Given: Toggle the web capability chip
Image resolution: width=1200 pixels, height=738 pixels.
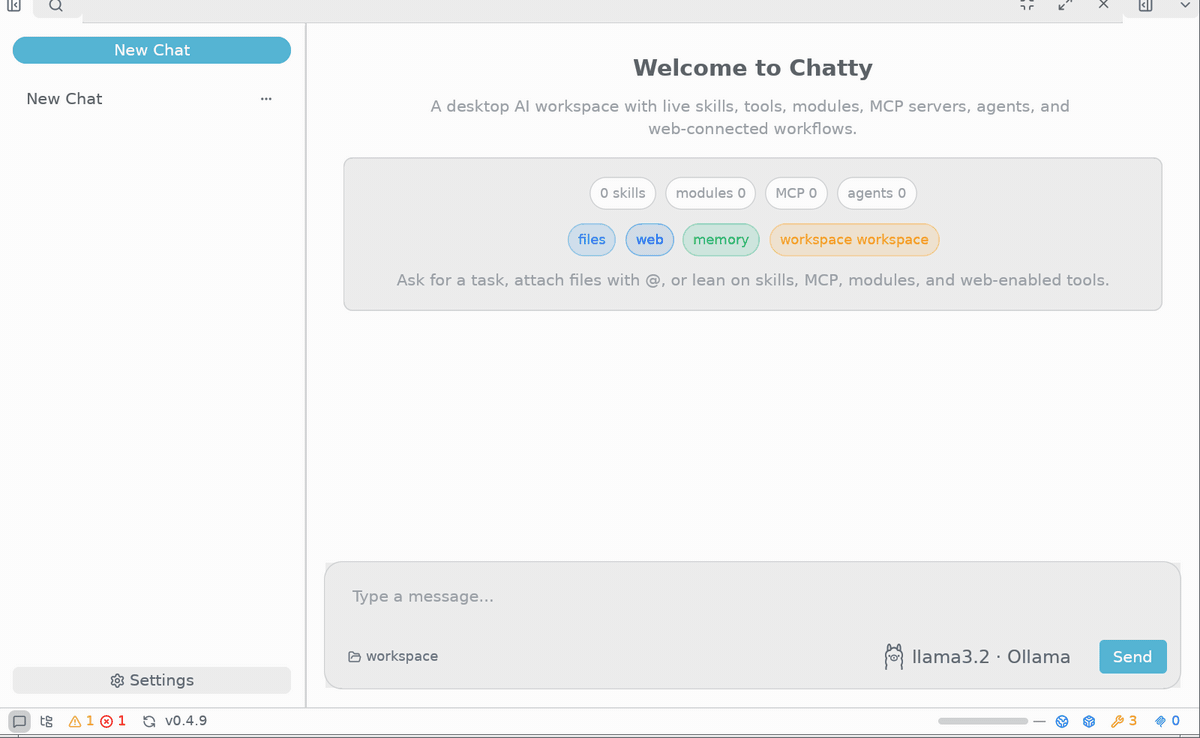Looking at the screenshot, I should [650, 239].
